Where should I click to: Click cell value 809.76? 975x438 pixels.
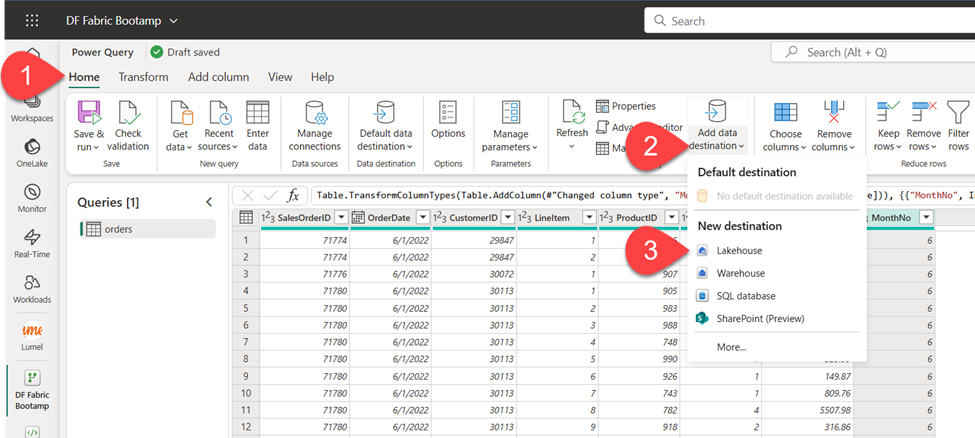[807, 393]
